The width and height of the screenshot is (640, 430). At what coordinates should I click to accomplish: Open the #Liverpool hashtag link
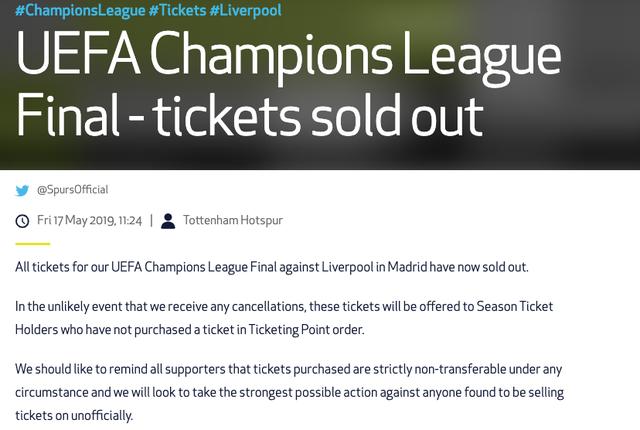(x=245, y=10)
